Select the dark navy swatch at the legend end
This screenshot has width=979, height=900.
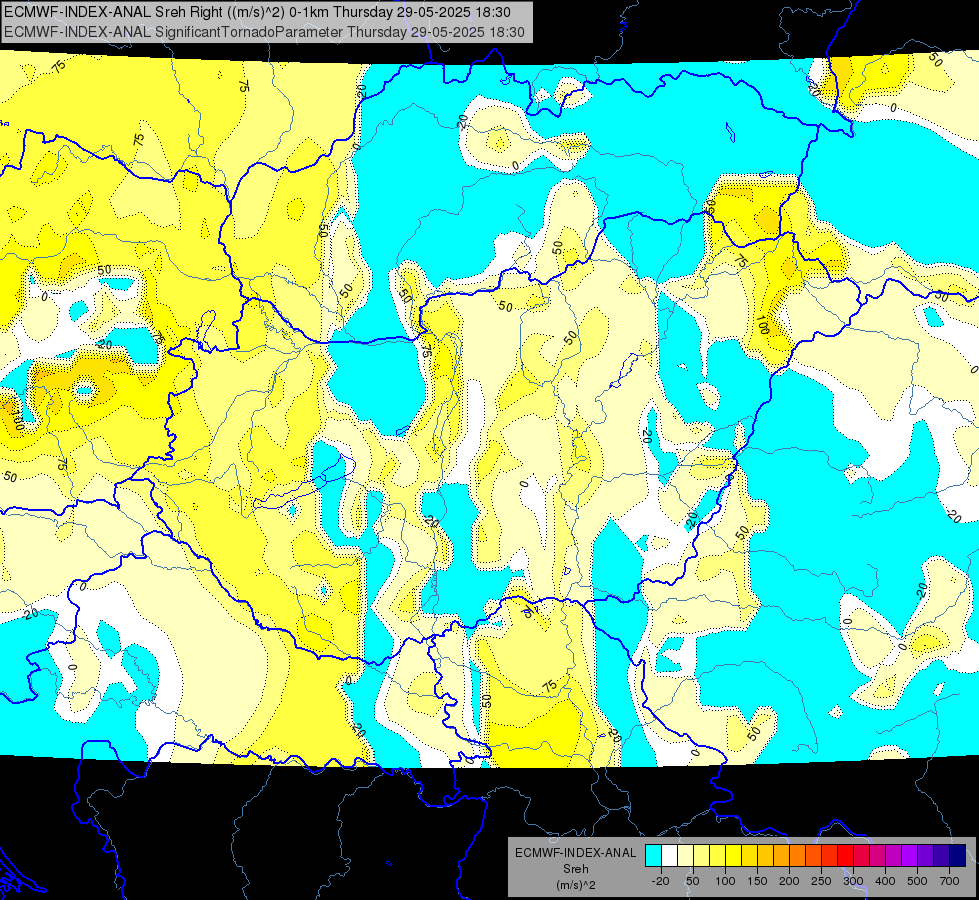click(x=958, y=855)
